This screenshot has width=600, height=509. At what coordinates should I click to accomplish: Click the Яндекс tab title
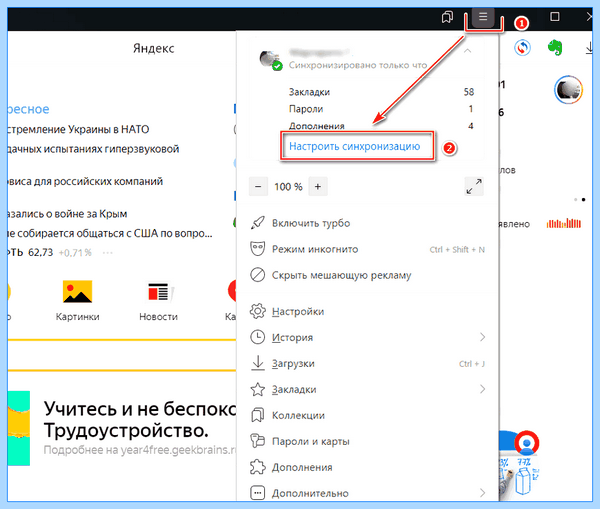153,49
